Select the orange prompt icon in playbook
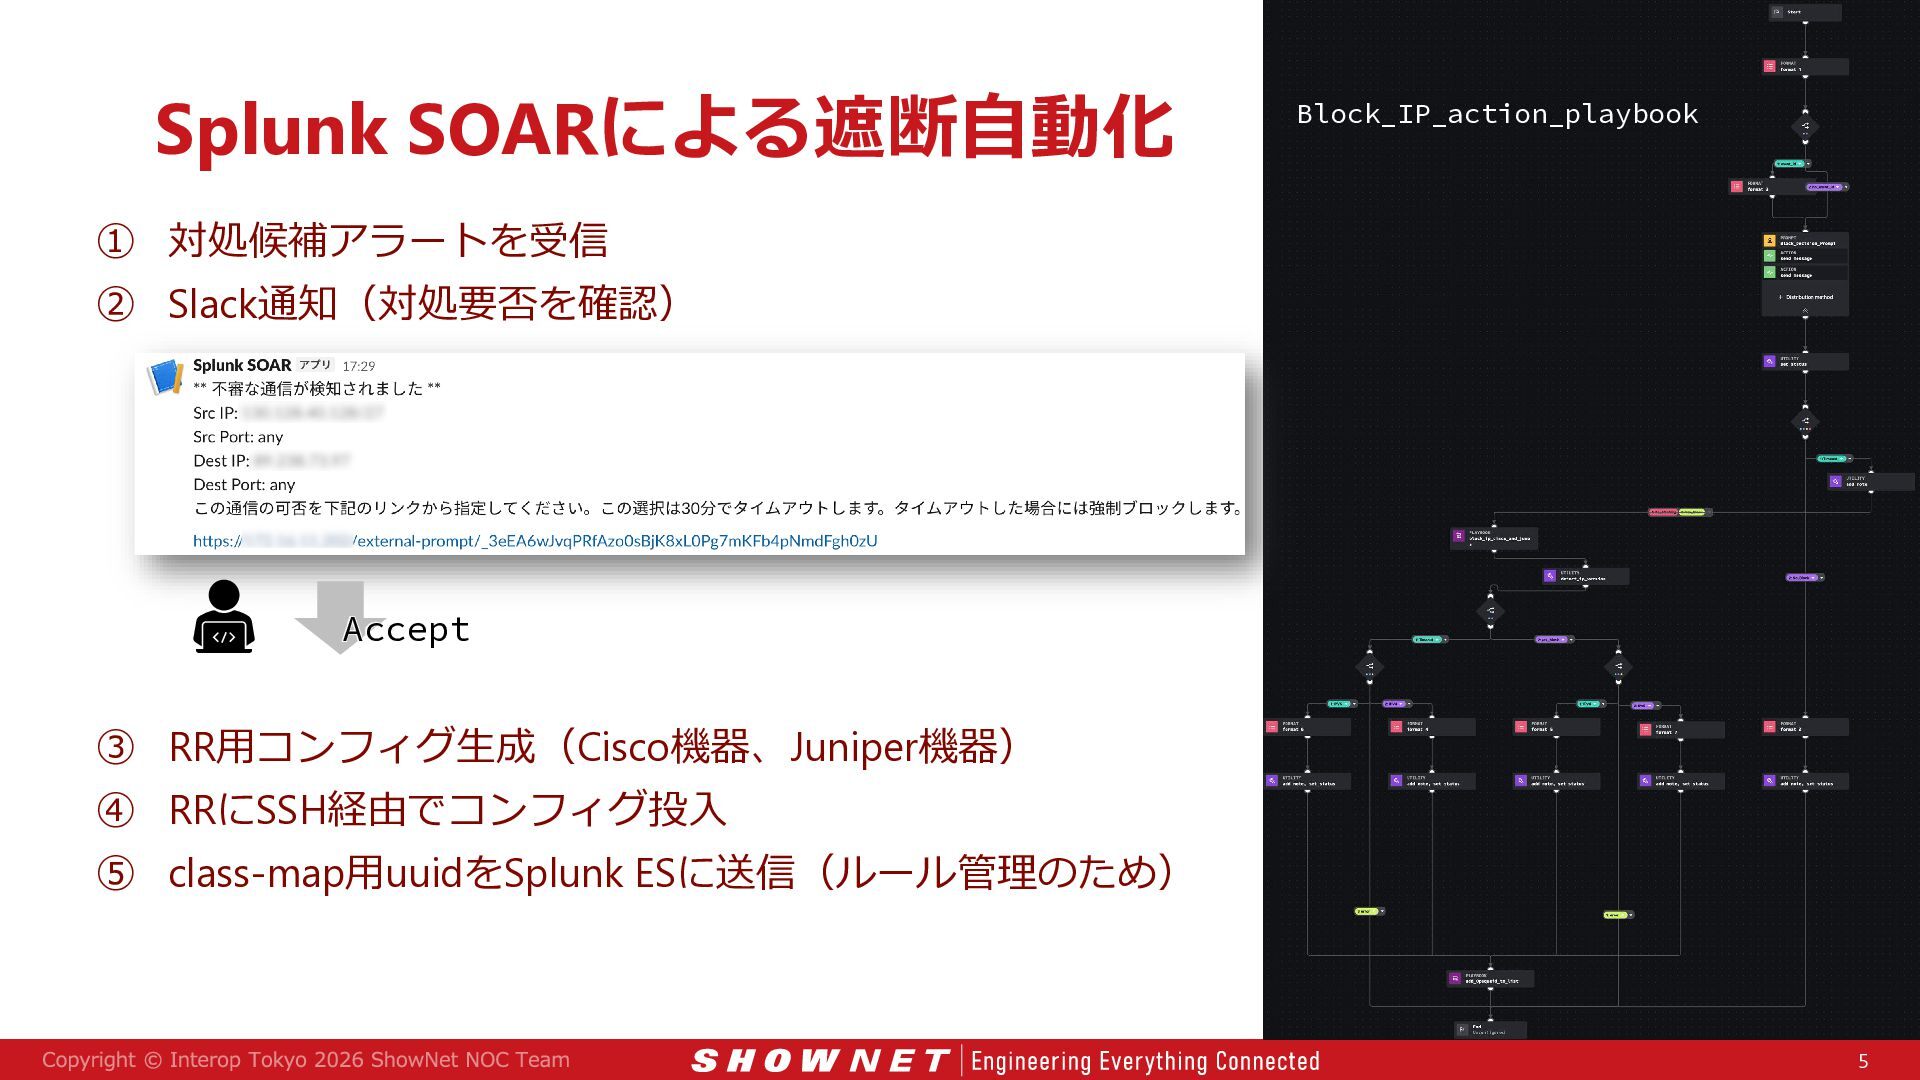The image size is (1920, 1080). (x=1769, y=241)
